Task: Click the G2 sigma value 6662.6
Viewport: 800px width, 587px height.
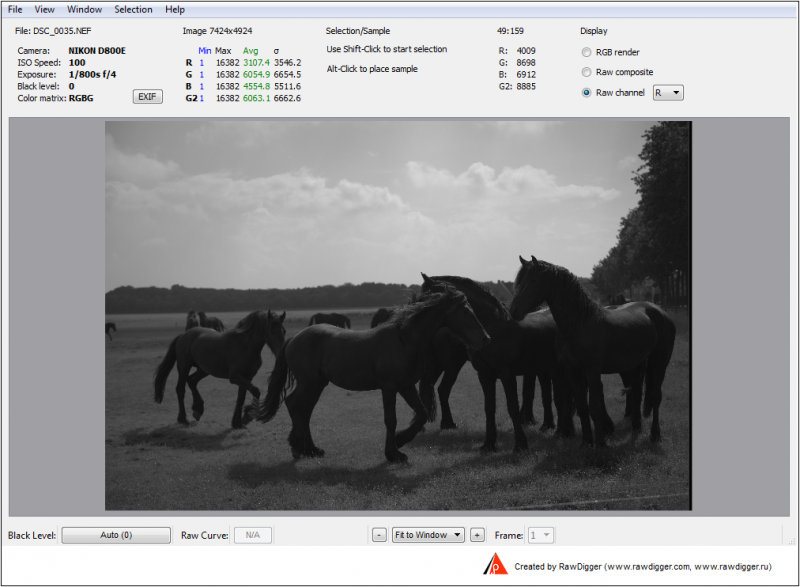Action: 287,98
